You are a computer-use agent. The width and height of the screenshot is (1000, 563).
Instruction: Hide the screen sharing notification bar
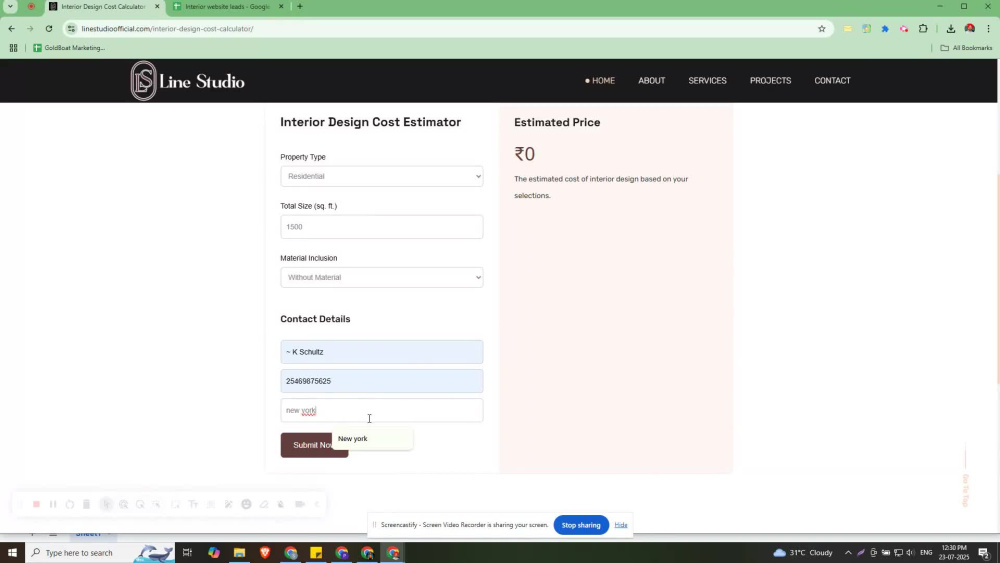[x=621, y=525]
